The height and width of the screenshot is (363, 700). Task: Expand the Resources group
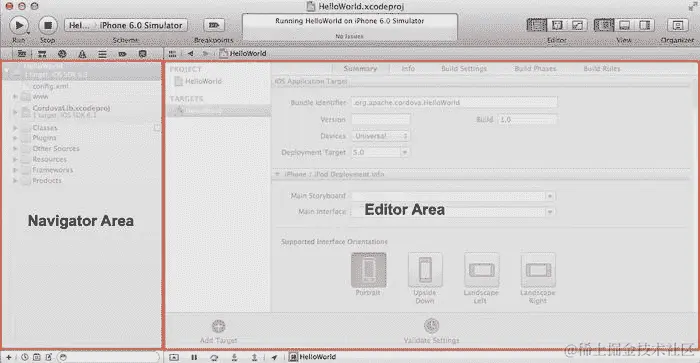15,159
